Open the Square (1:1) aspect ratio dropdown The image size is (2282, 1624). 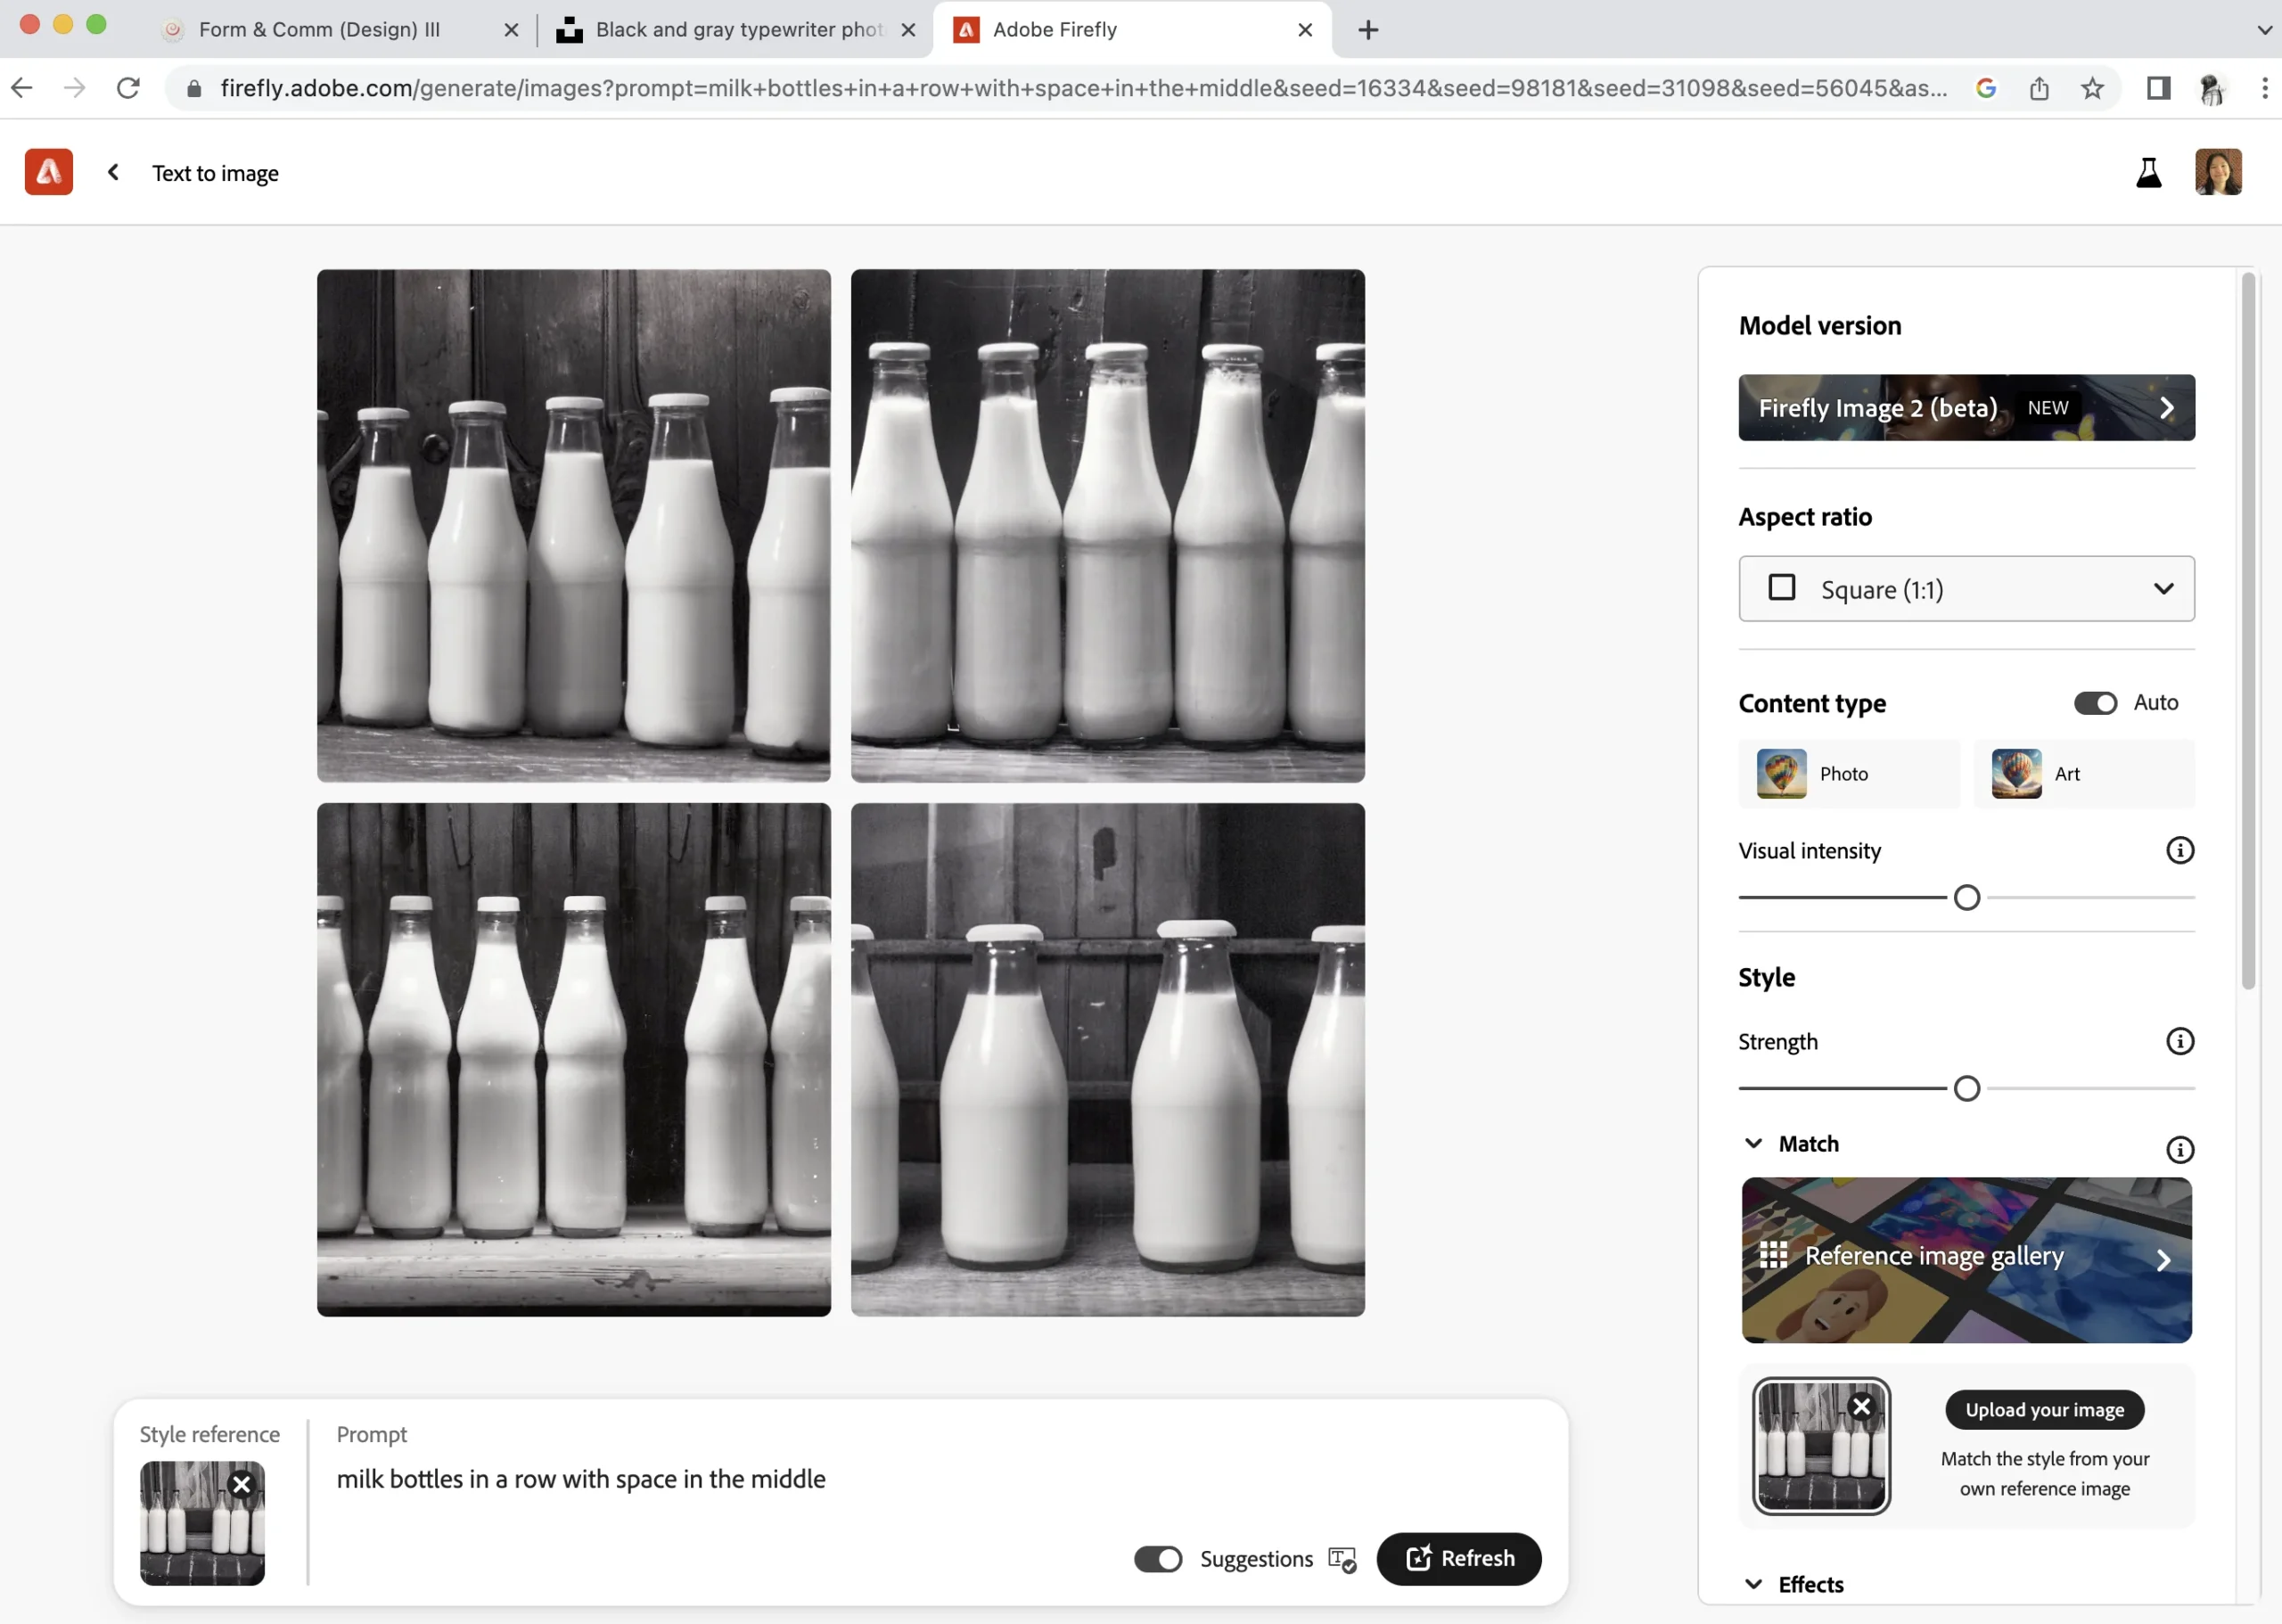click(1965, 589)
